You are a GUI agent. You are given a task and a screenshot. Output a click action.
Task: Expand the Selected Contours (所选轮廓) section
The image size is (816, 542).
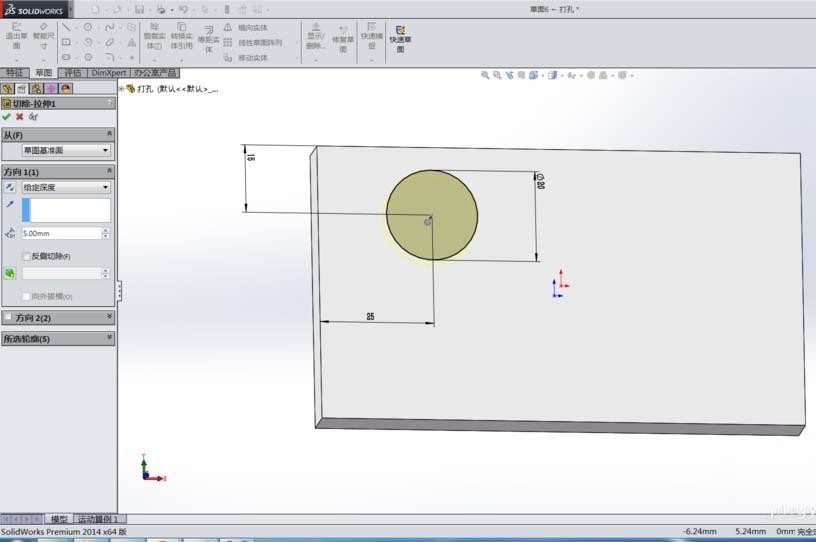pos(109,338)
